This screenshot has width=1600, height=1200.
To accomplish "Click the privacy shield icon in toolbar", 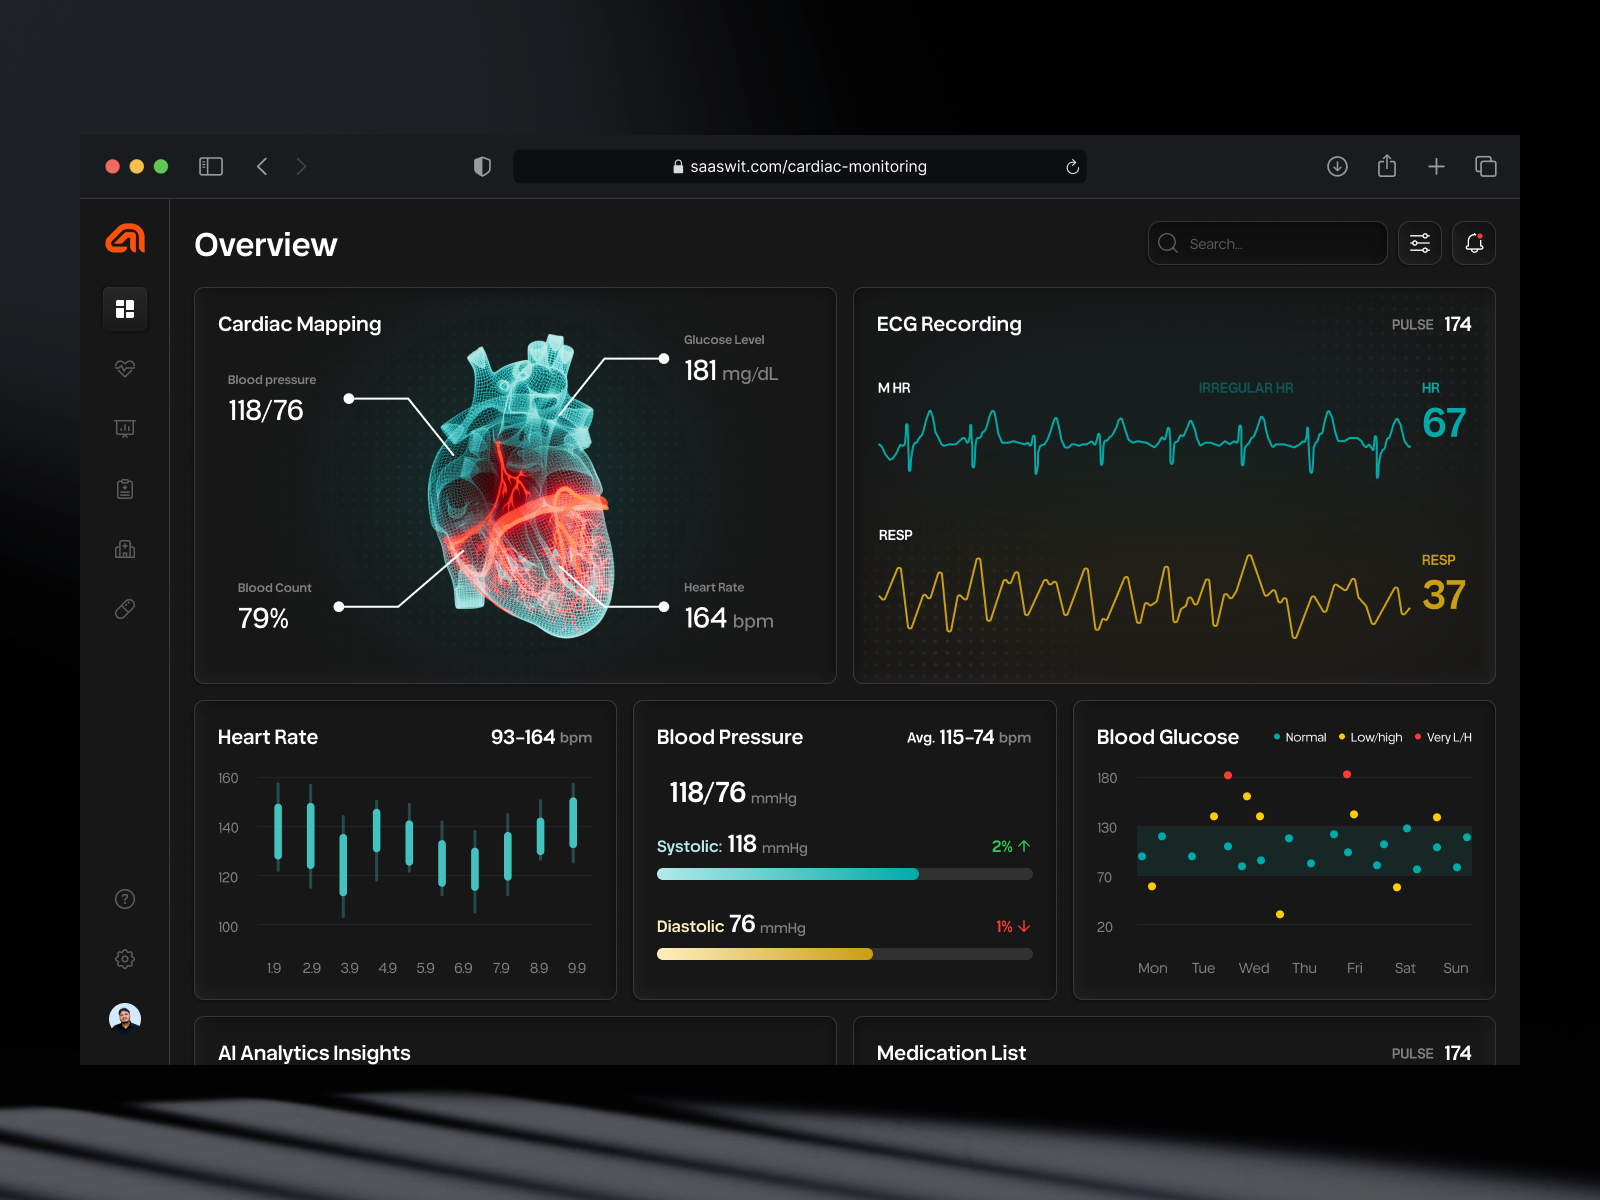I will [x=482, y=167].
